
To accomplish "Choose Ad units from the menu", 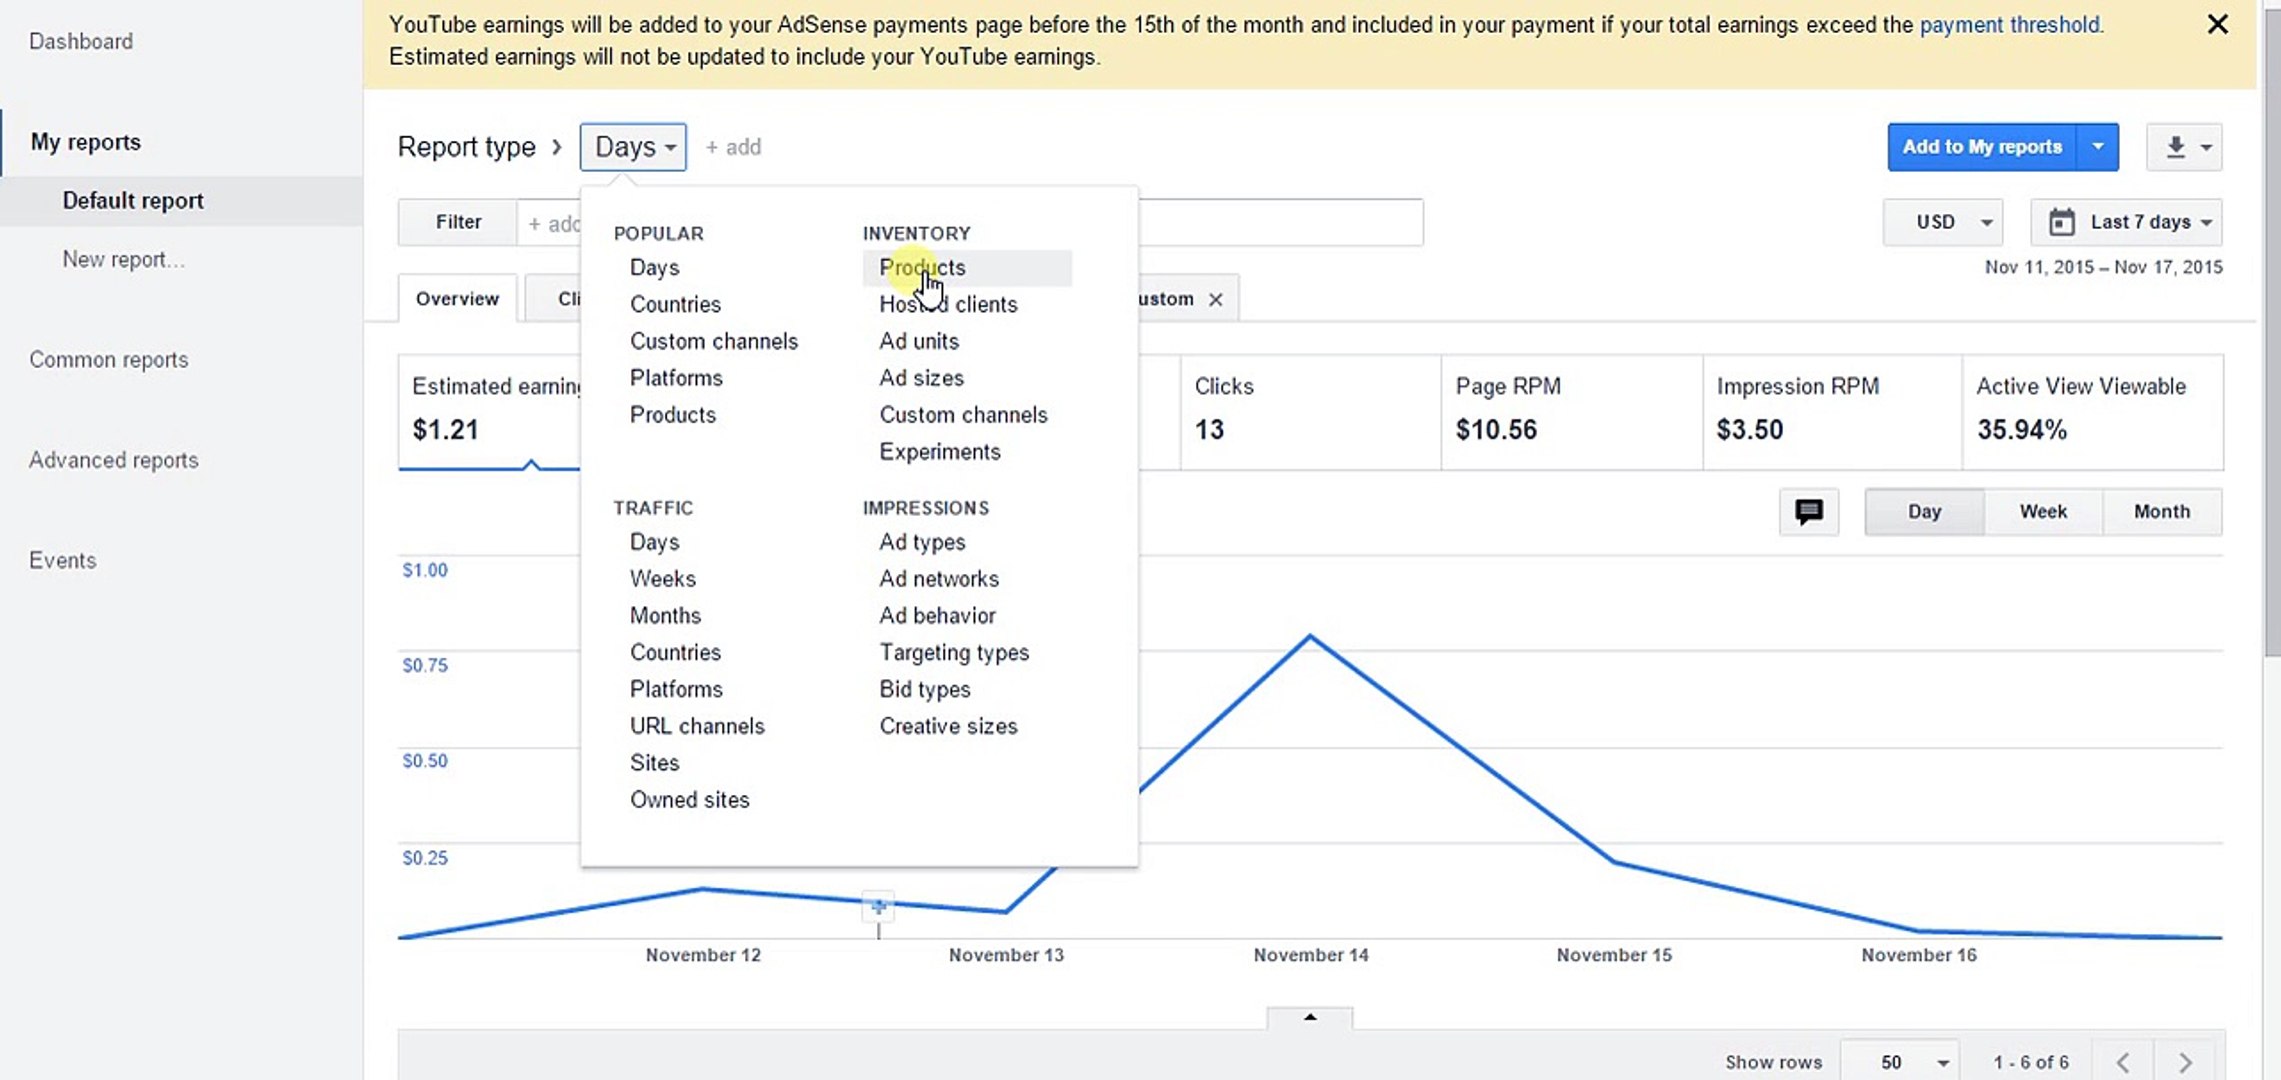I will pos(919,341).
